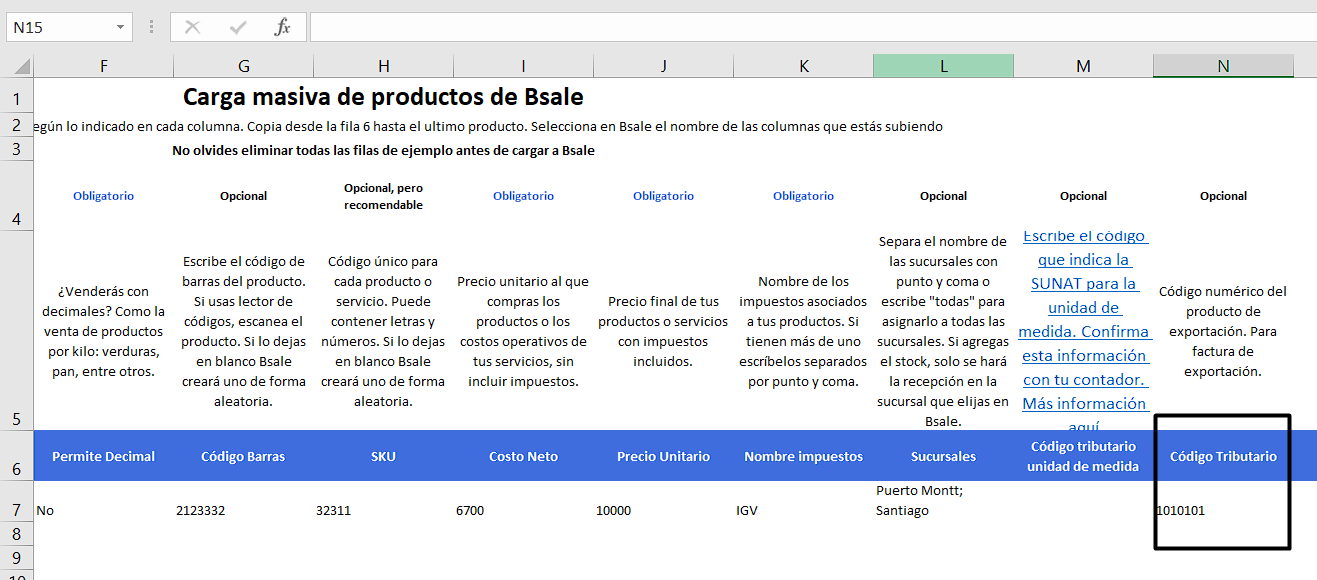Select row 8 header
The height and width of the screenshot is (580, 1317).
16,535
